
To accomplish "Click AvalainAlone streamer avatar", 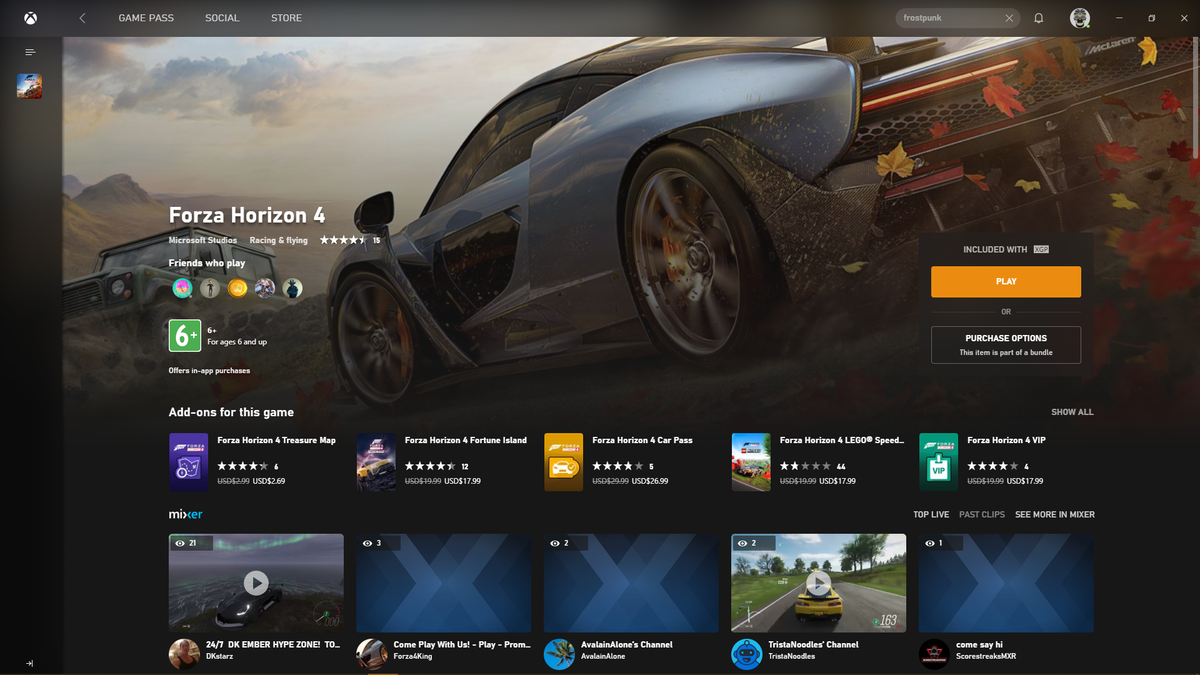I will click(x=559, y=654).
